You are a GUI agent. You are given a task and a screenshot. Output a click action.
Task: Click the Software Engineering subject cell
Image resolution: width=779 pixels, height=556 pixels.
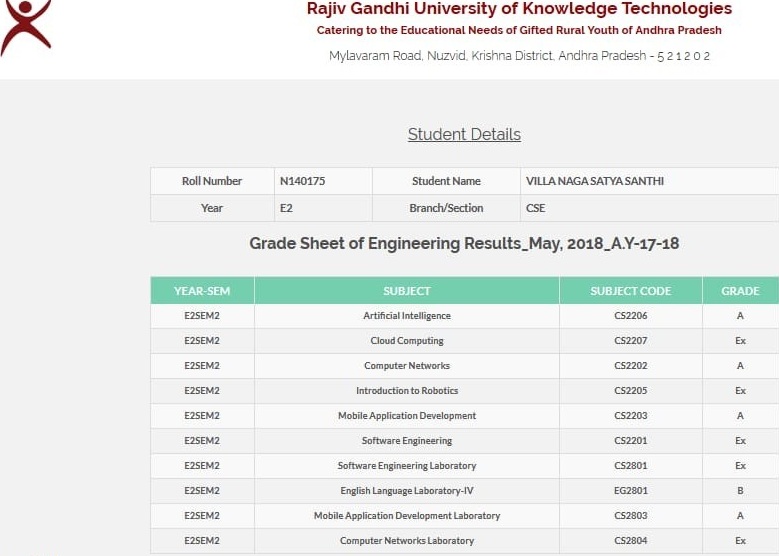click(x=407, y=441)
